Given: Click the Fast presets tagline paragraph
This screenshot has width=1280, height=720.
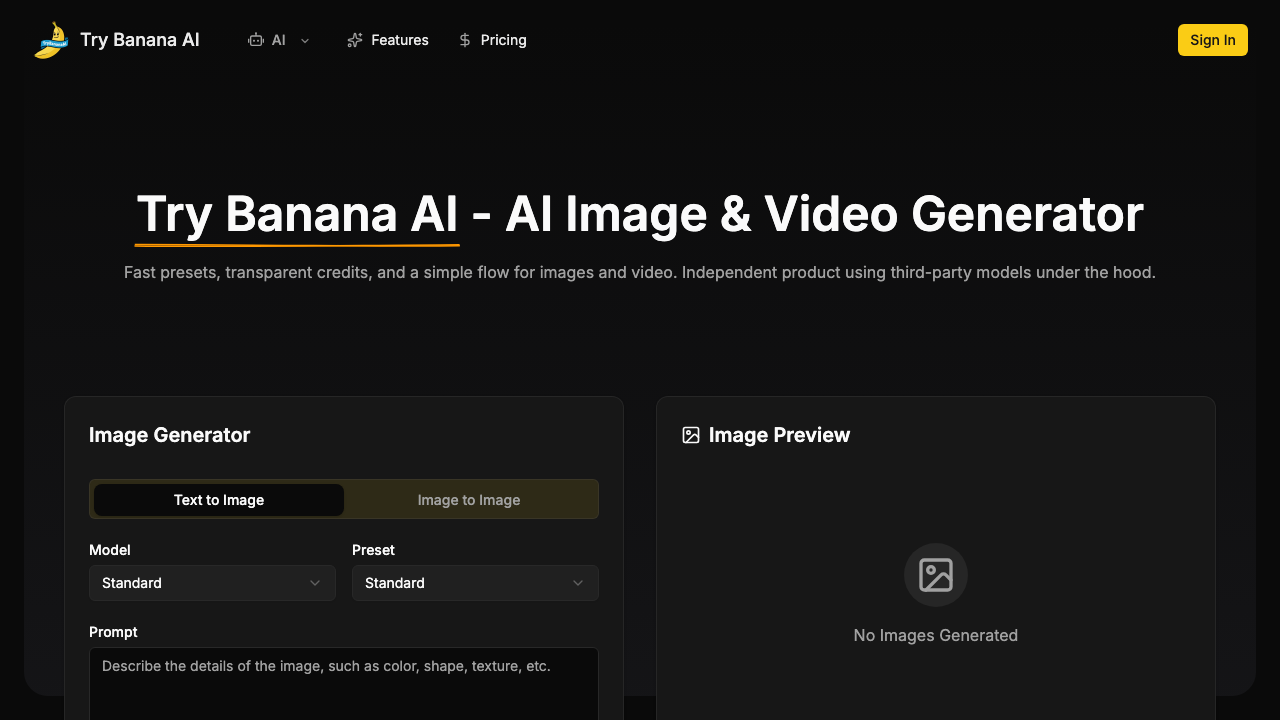Looking at the screenshot, I should click(640, 272).
